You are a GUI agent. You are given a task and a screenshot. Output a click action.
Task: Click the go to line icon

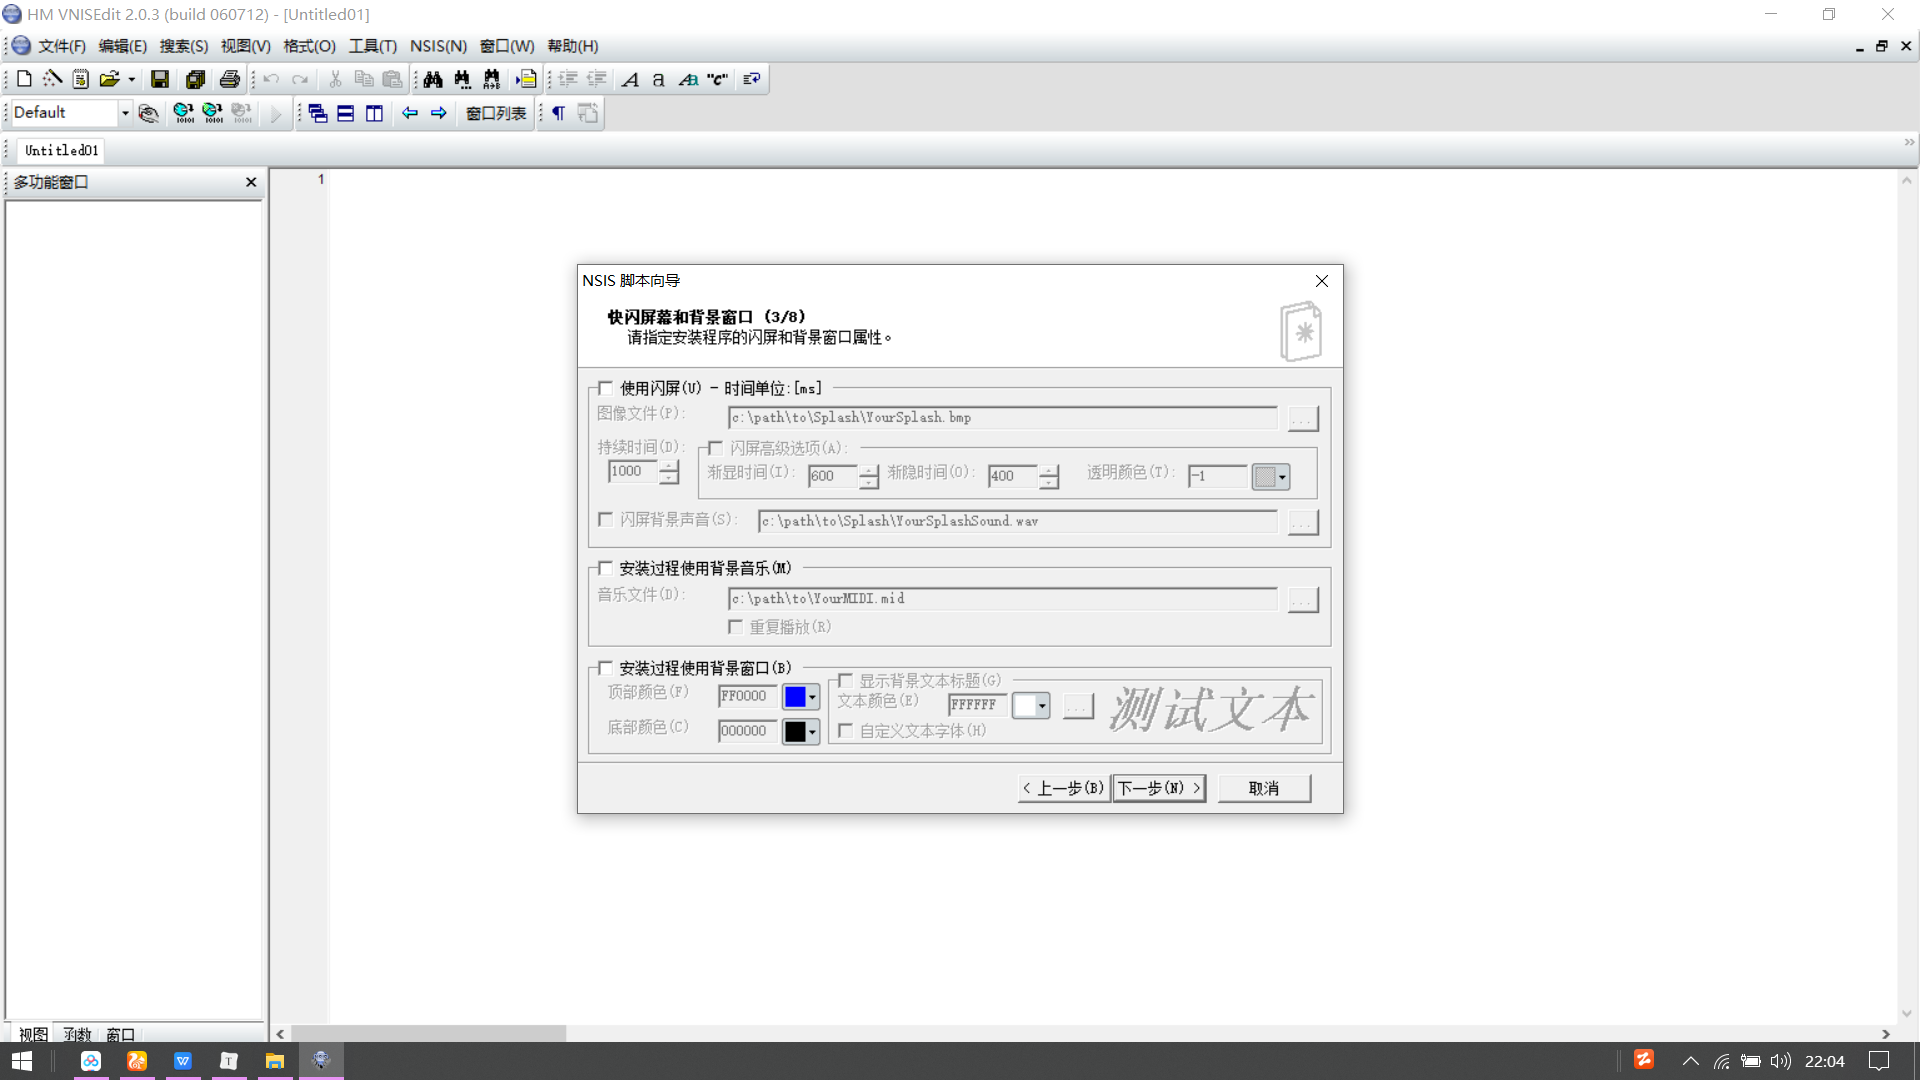526,79
